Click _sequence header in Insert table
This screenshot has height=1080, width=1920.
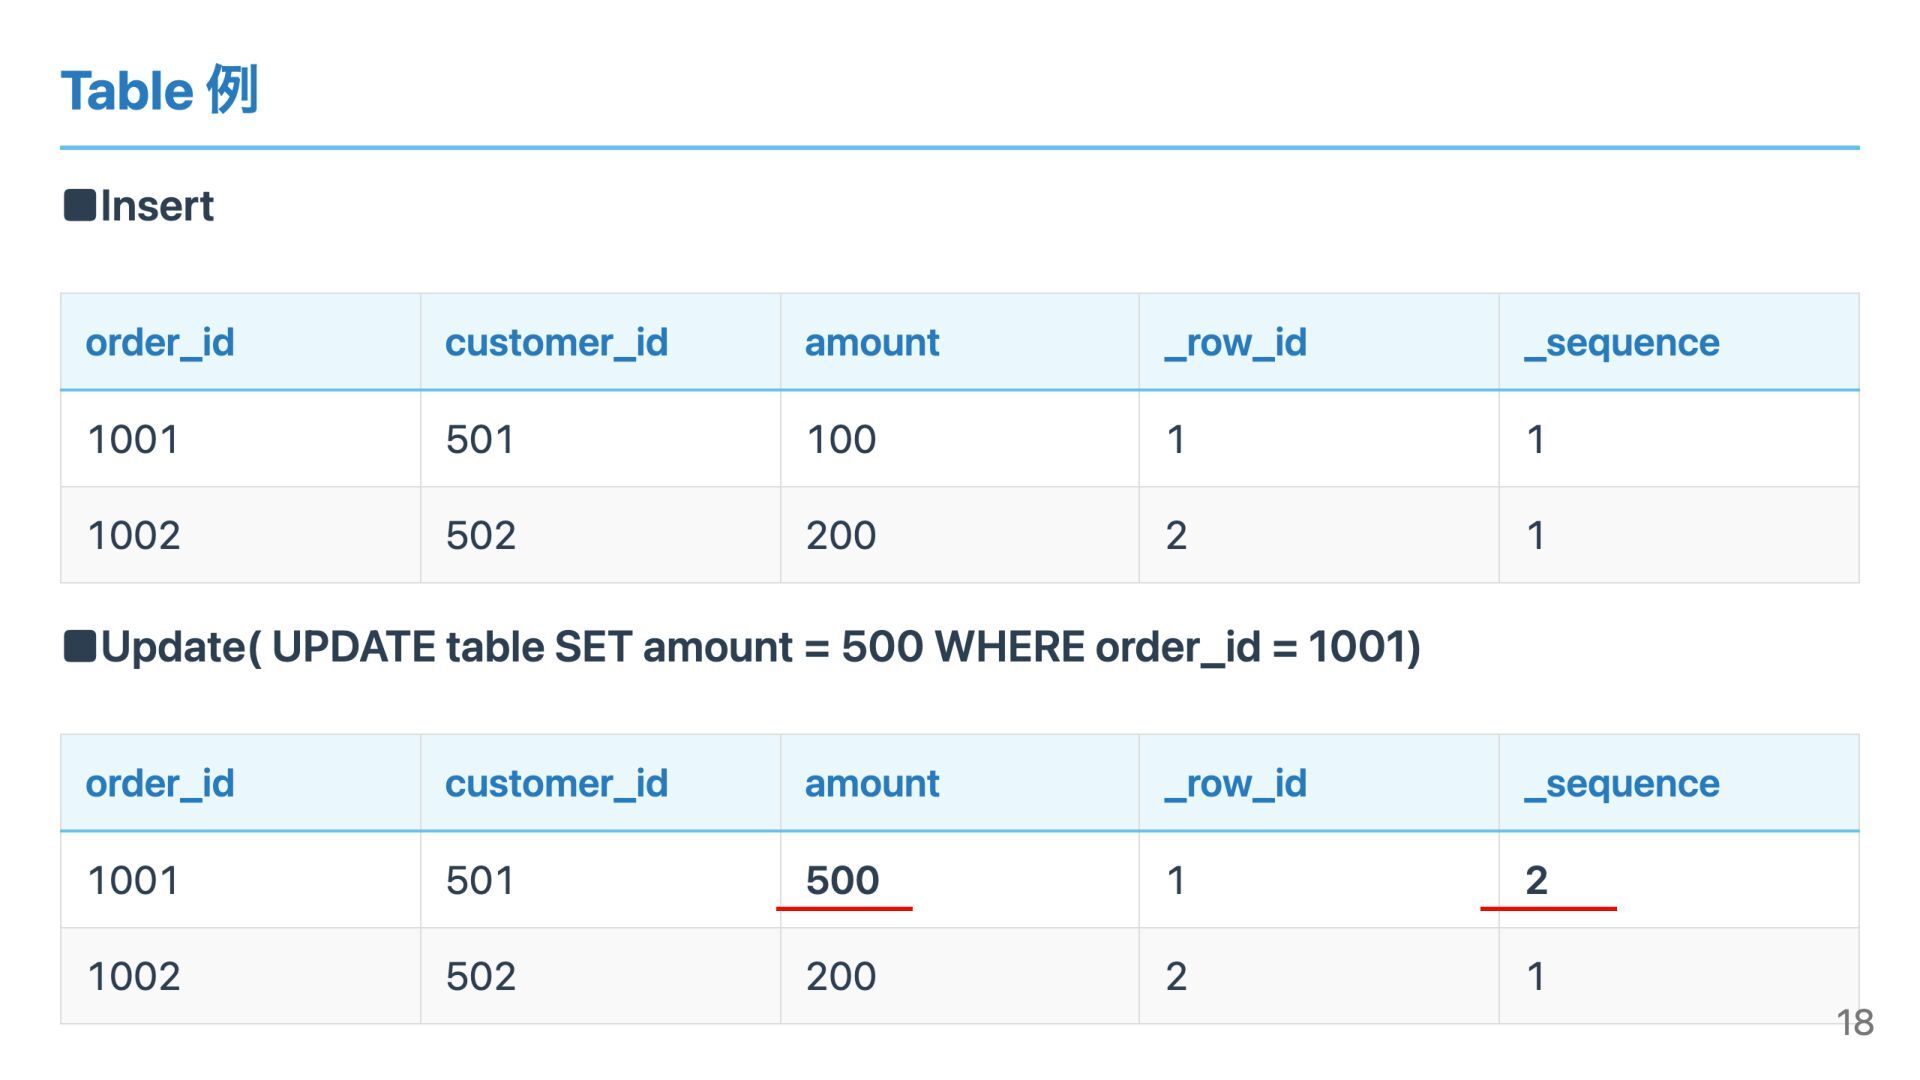[x=1621, y=342]
